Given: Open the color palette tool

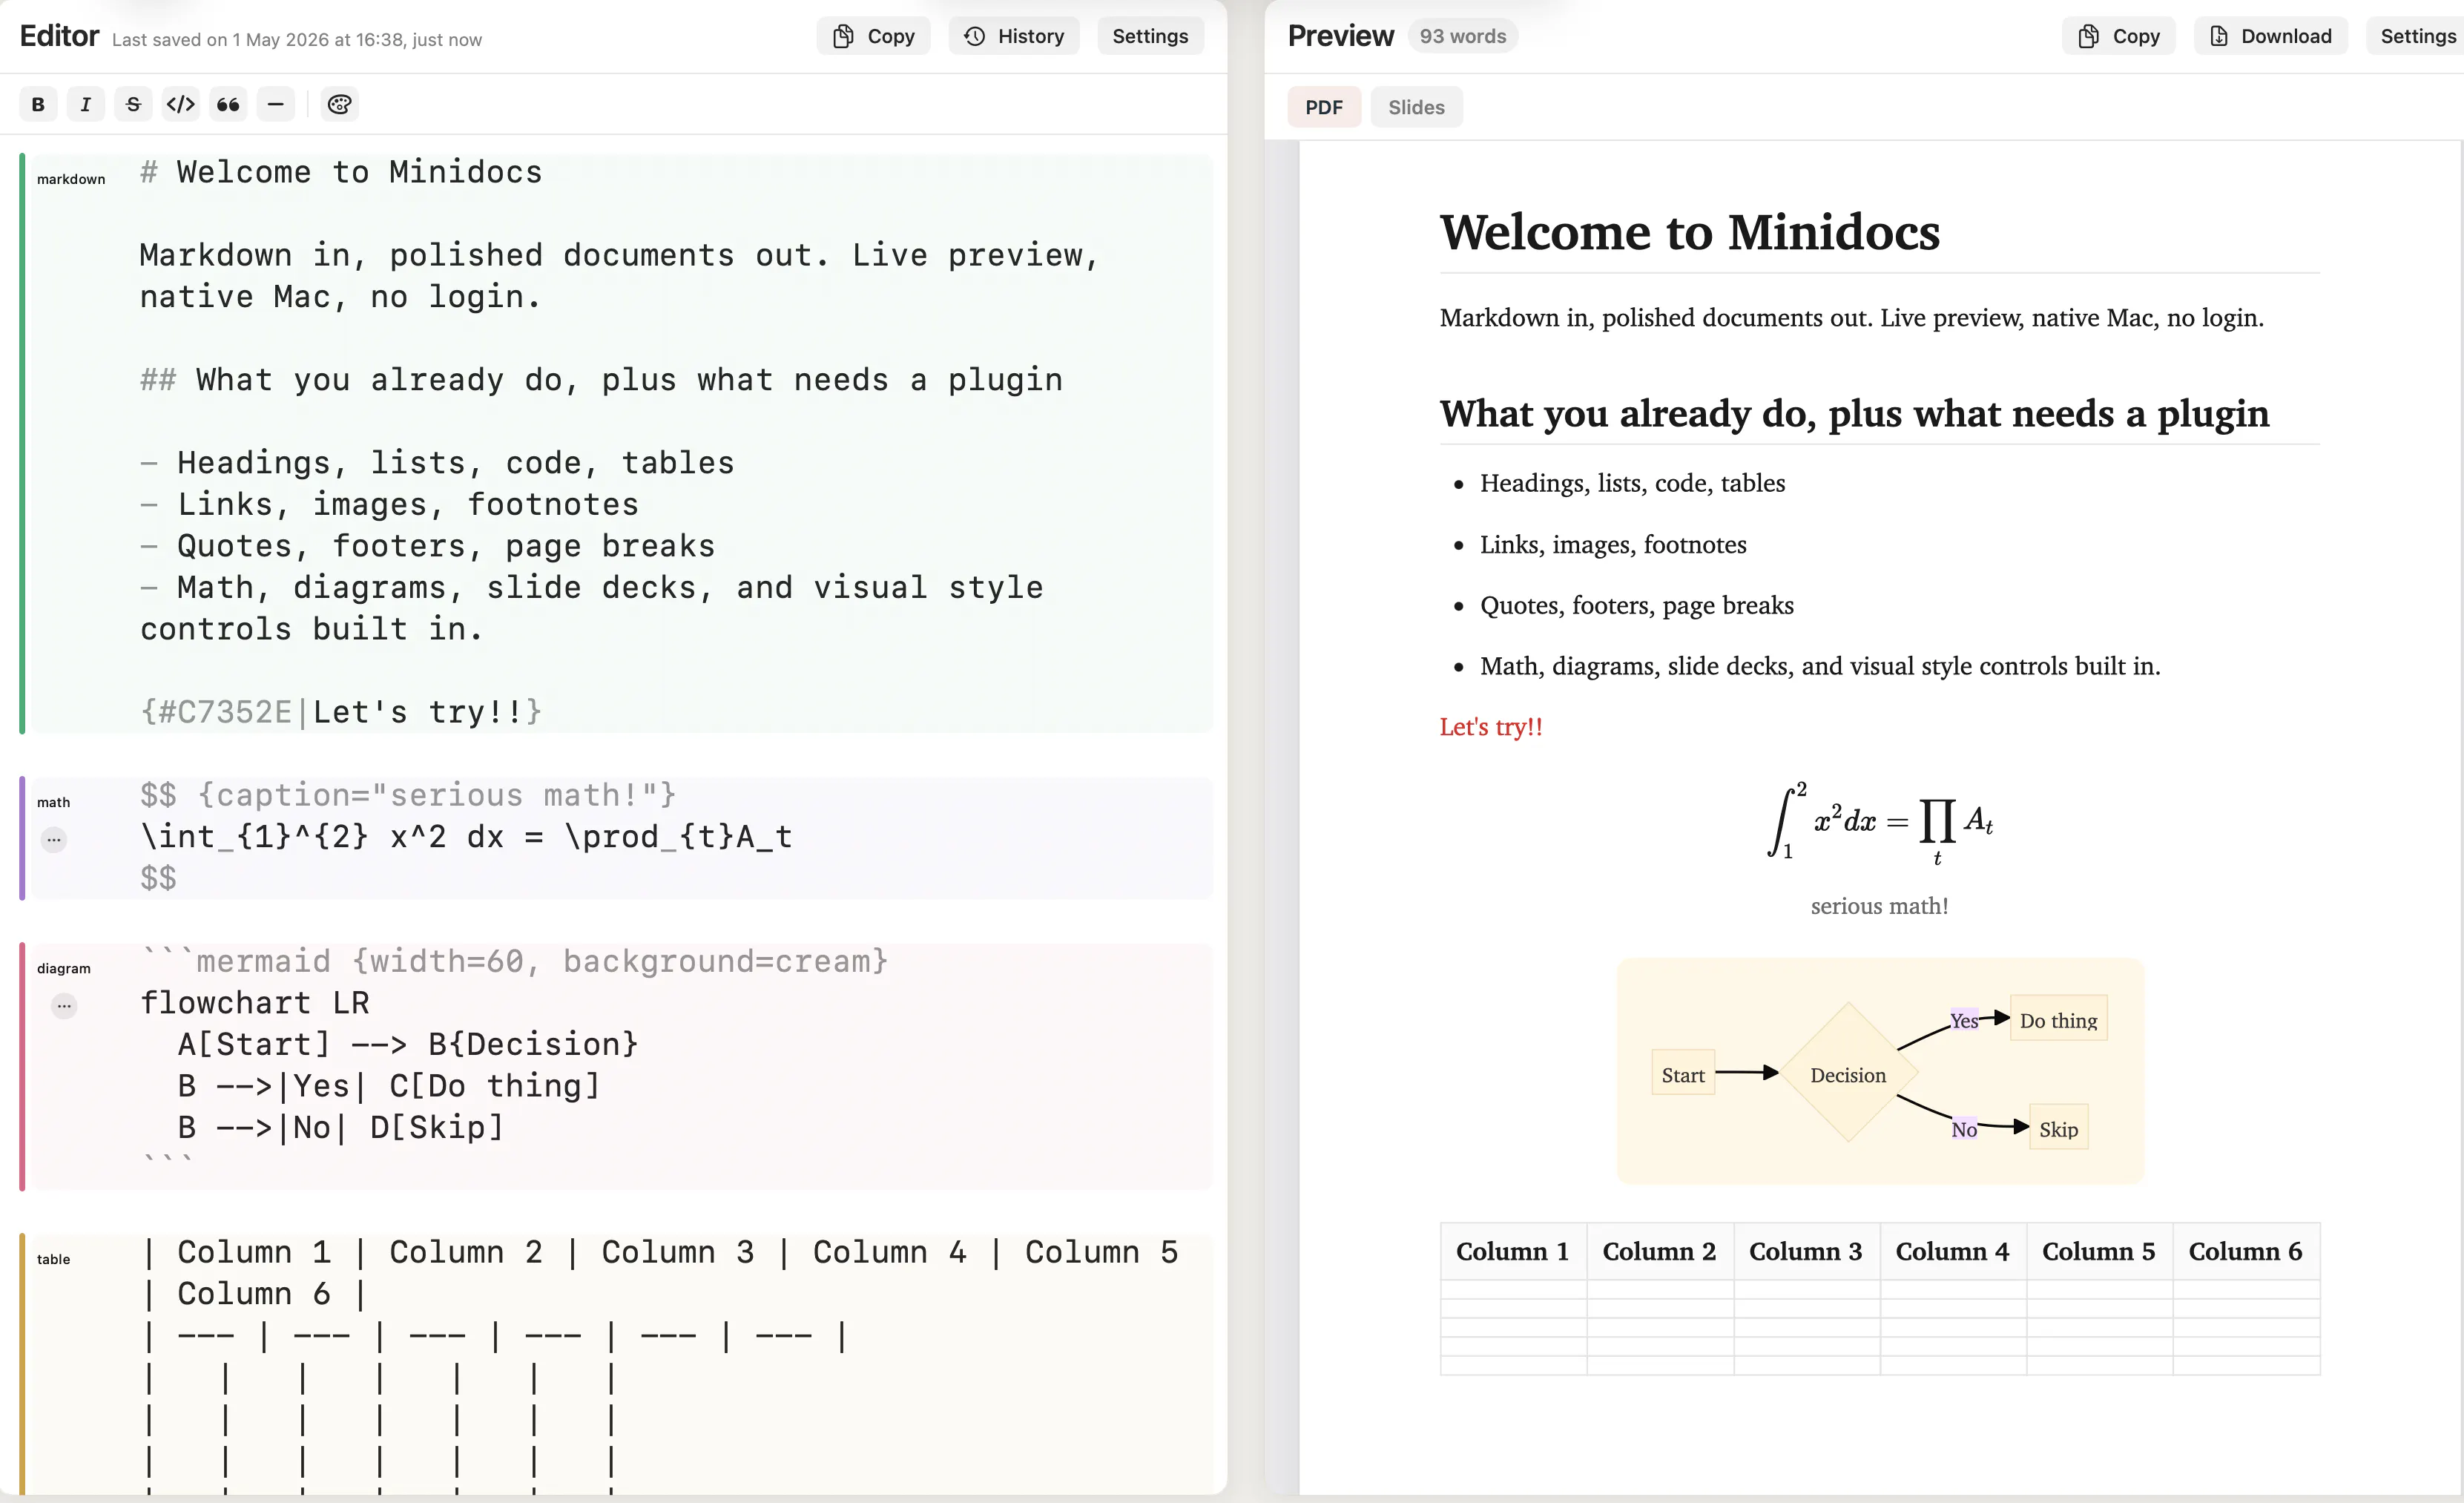Looking at the screenshot, I should tap(340, 104).
